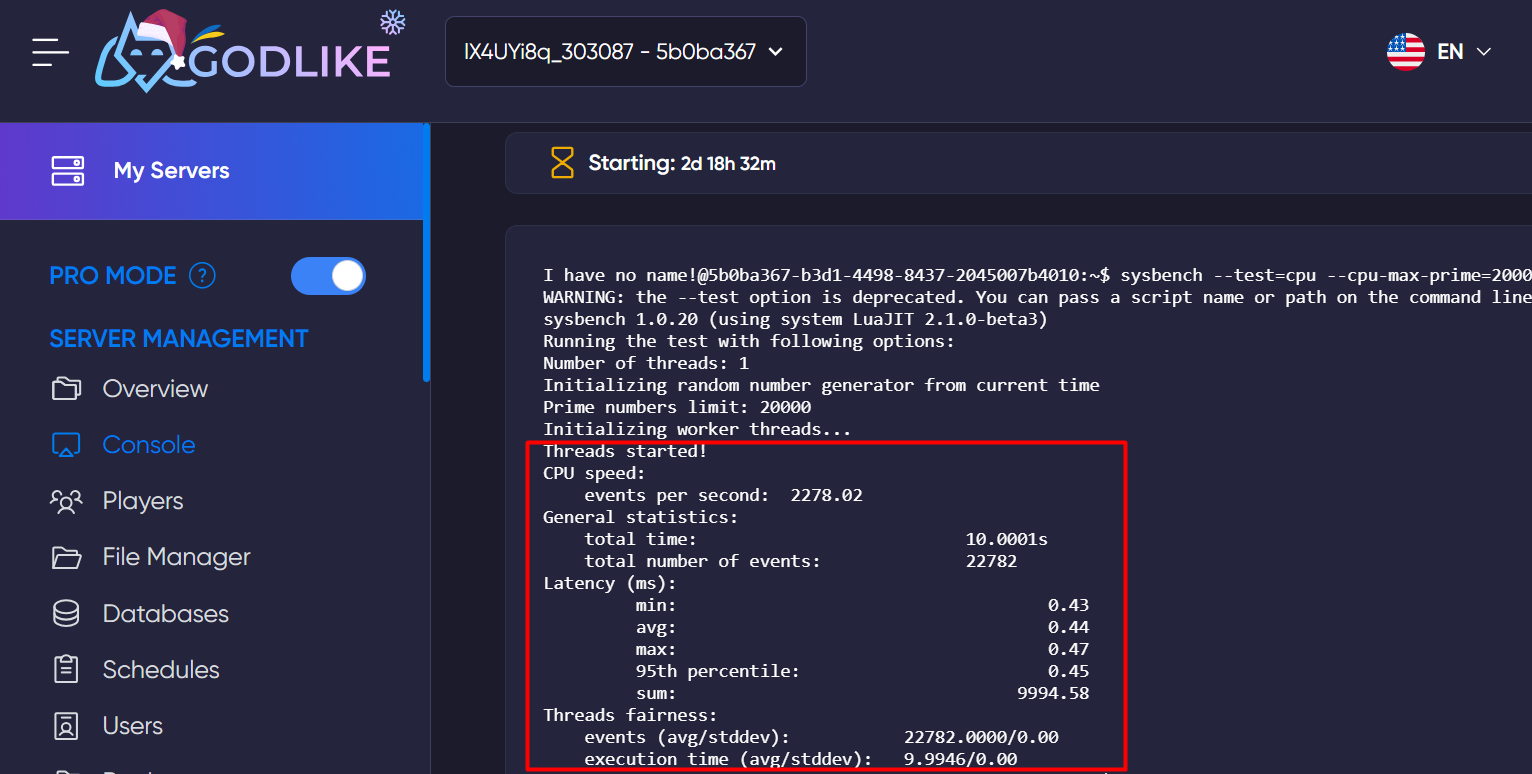Click the My Servers server-rack icon
This screenshot has height=774, width=1532.
click(68, 171)
